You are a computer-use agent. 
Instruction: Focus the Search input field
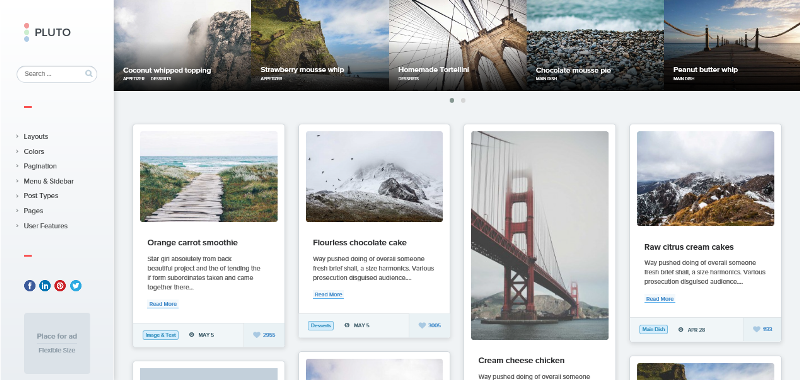click(57, 74)
